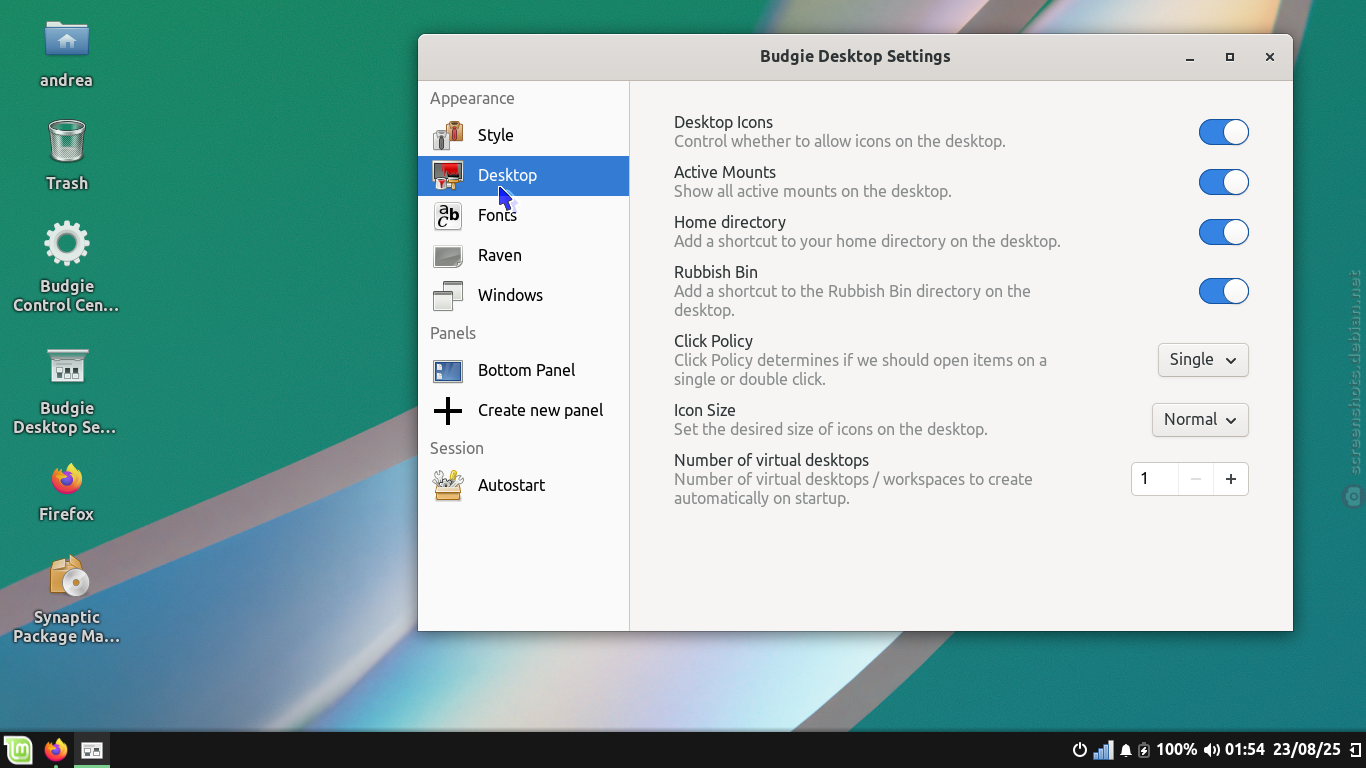Select Bottom Panel in sidebar

pyautogui.click(x=523, y=370)
